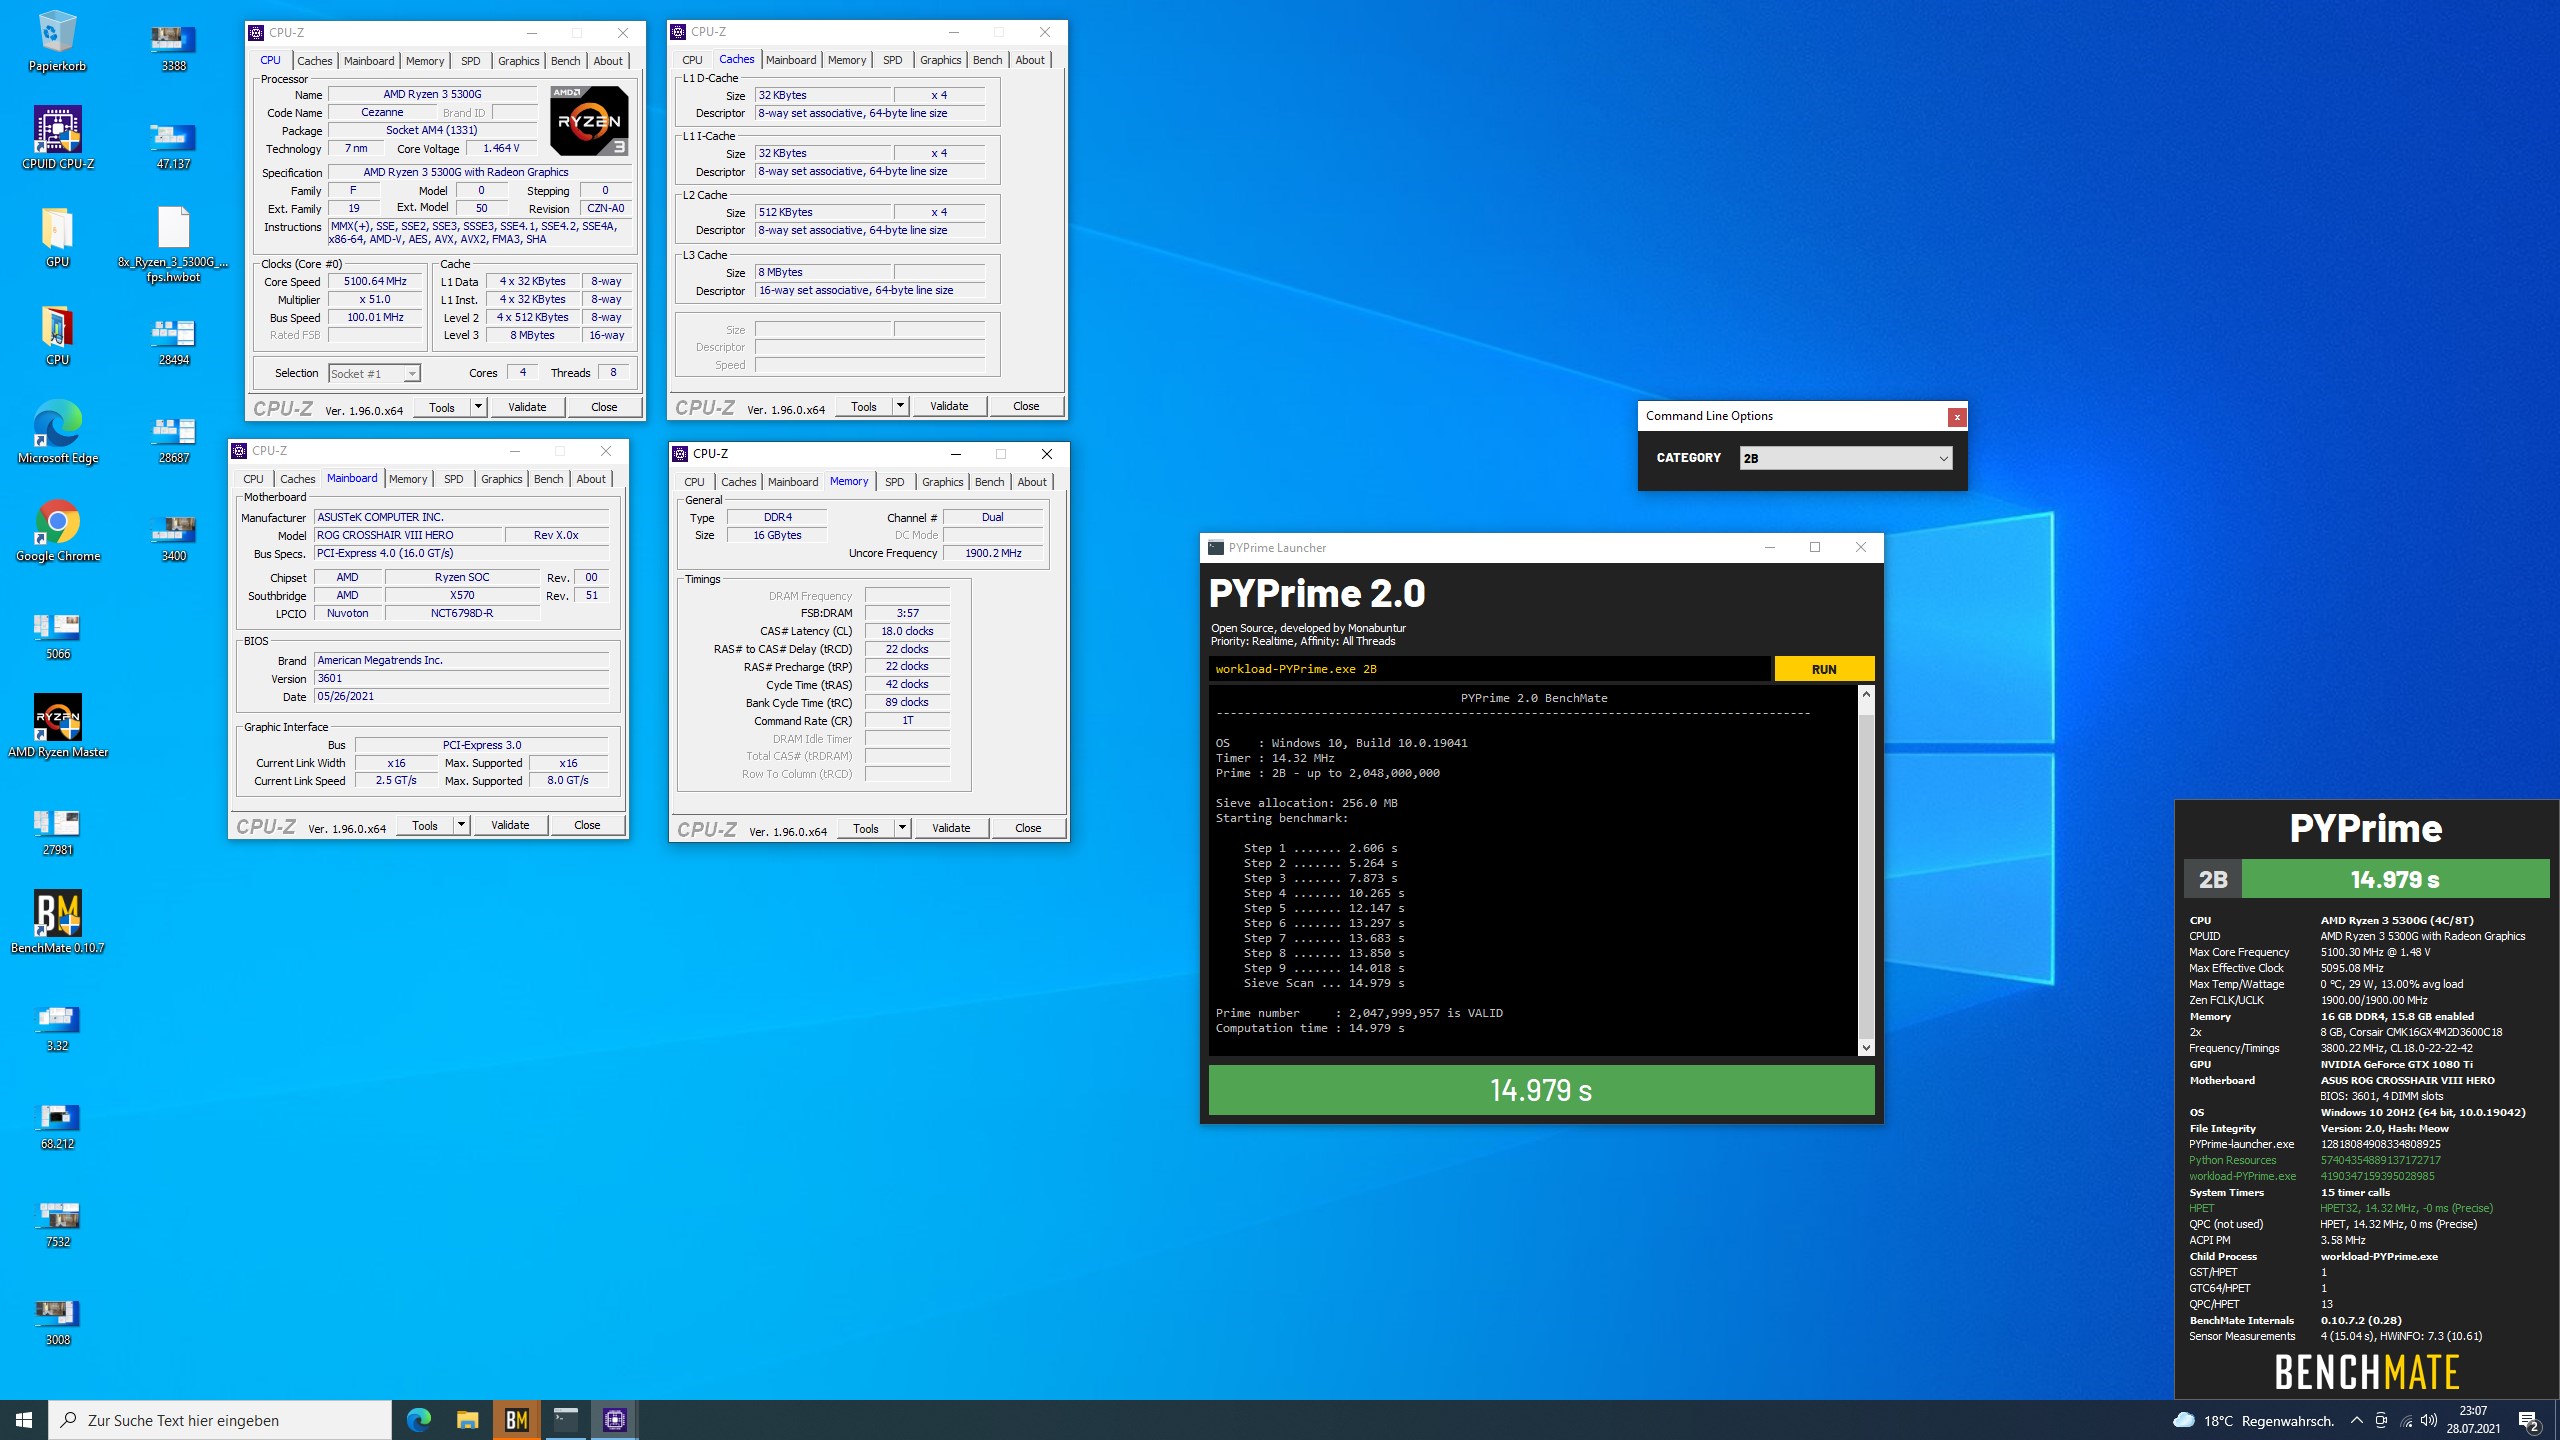Open the 3.32 desktop file icon
The image size is (2560, 1440).
[57, 1027]
